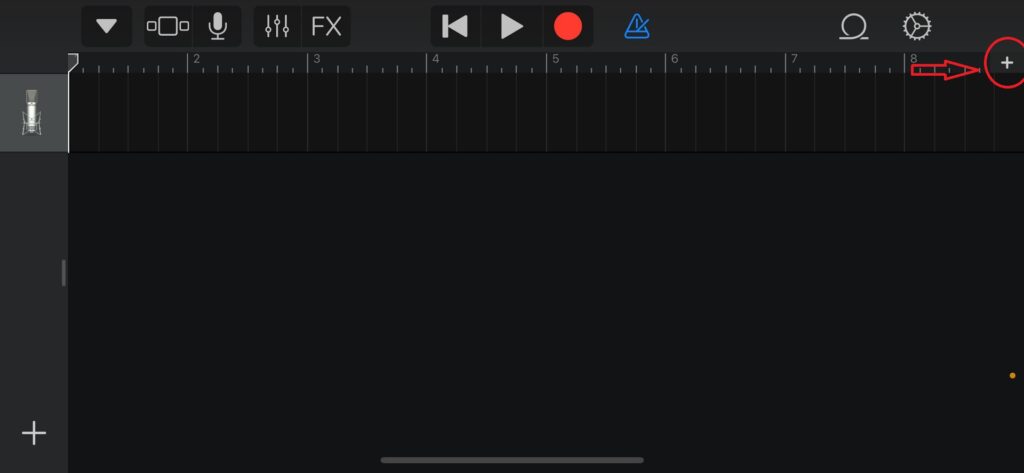Open the microphone instrument view

coord(217,27)
